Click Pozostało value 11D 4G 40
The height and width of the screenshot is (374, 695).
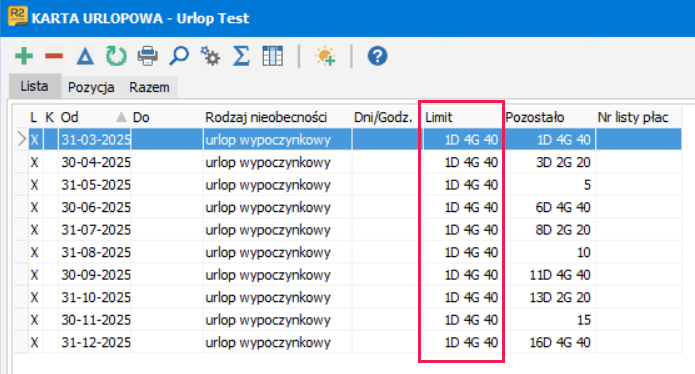pyautogui.click(x=560, y=275)
